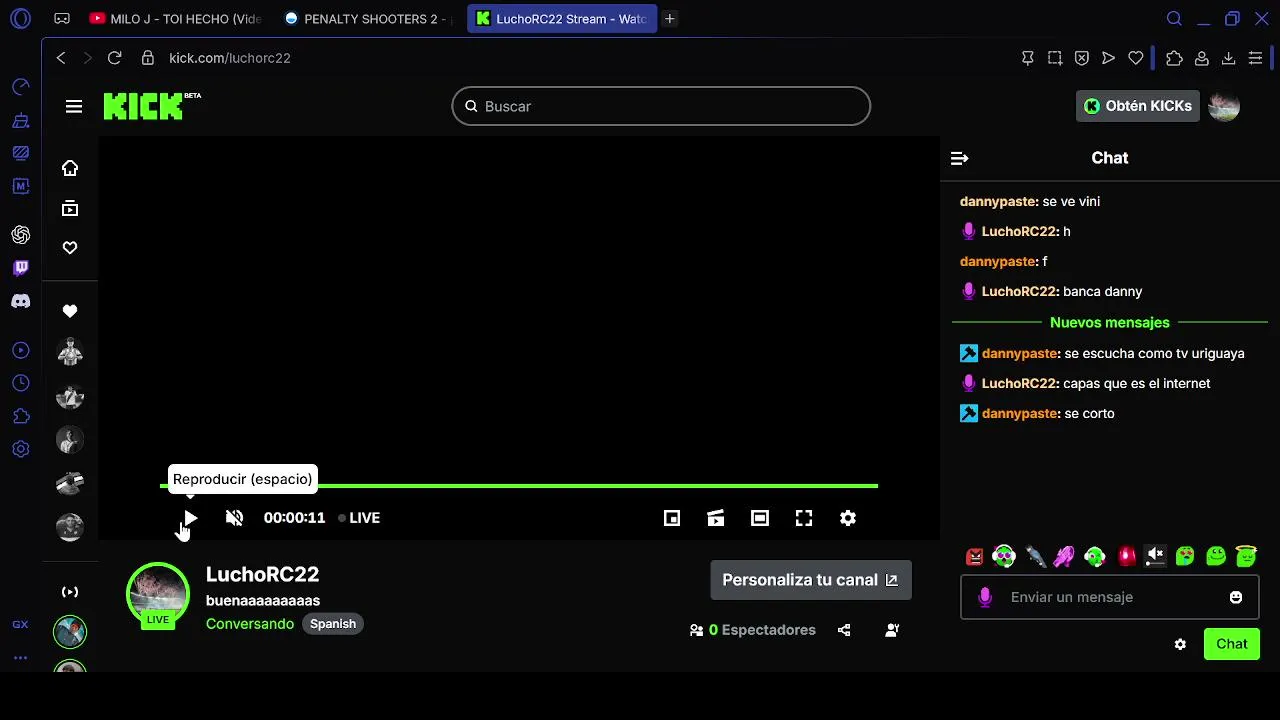Open the browser downloads panel
Image resolution: width=1280 pixels, height=720 pixels.
[1229, 58]
